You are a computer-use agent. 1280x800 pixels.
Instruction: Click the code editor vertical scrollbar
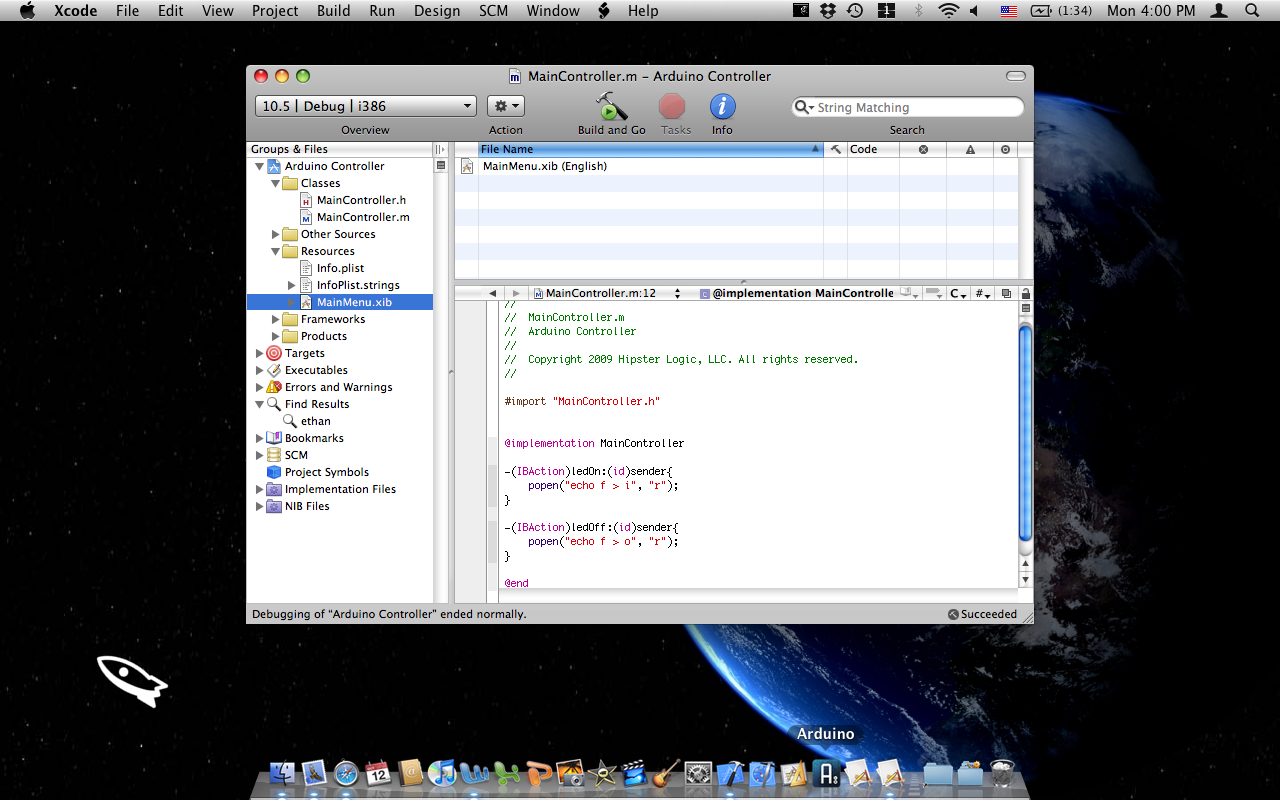tap(1025, 430)
